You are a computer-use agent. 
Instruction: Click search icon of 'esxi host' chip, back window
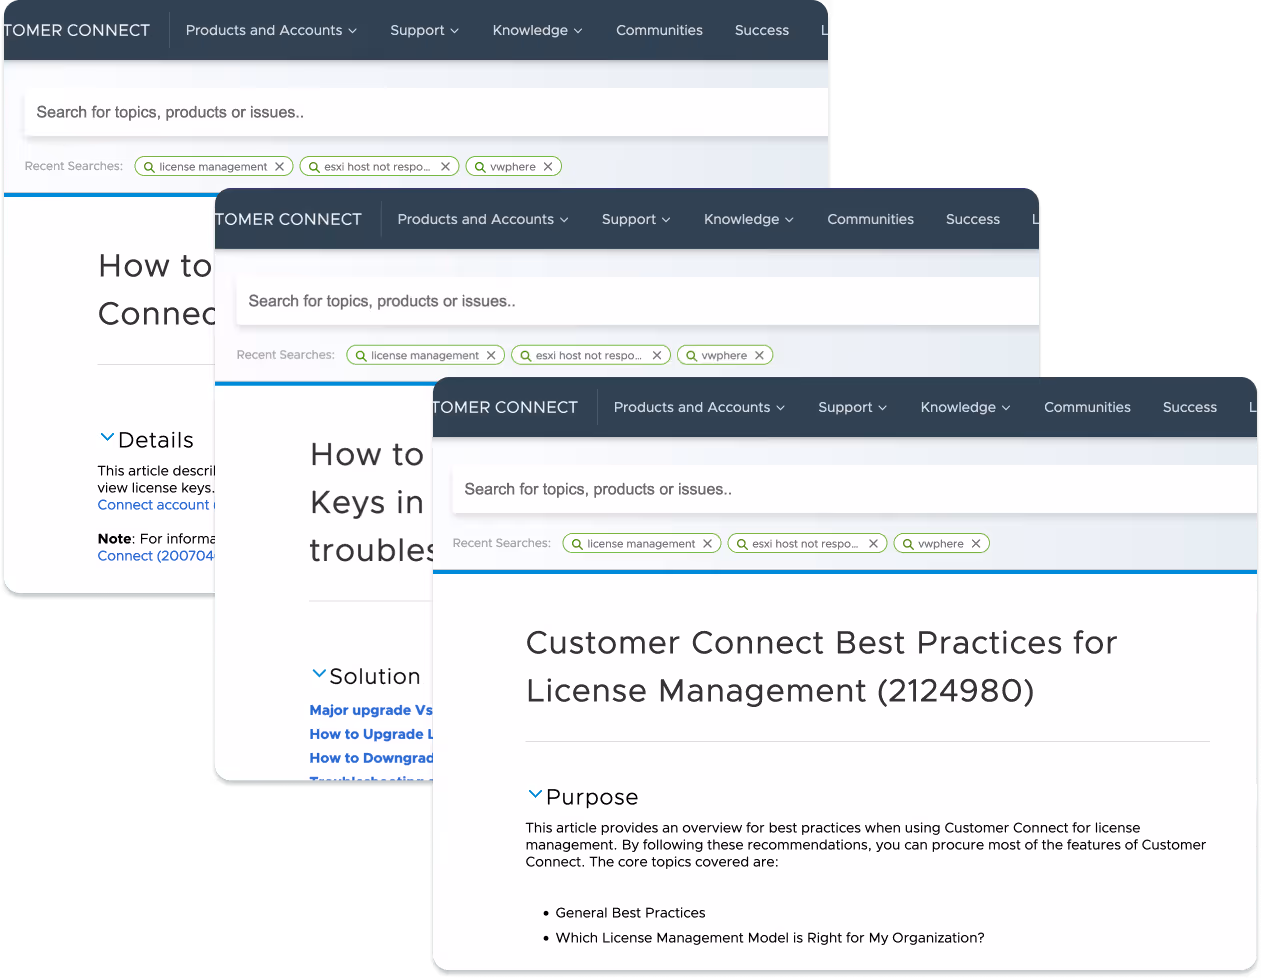[x=314, y=167]
